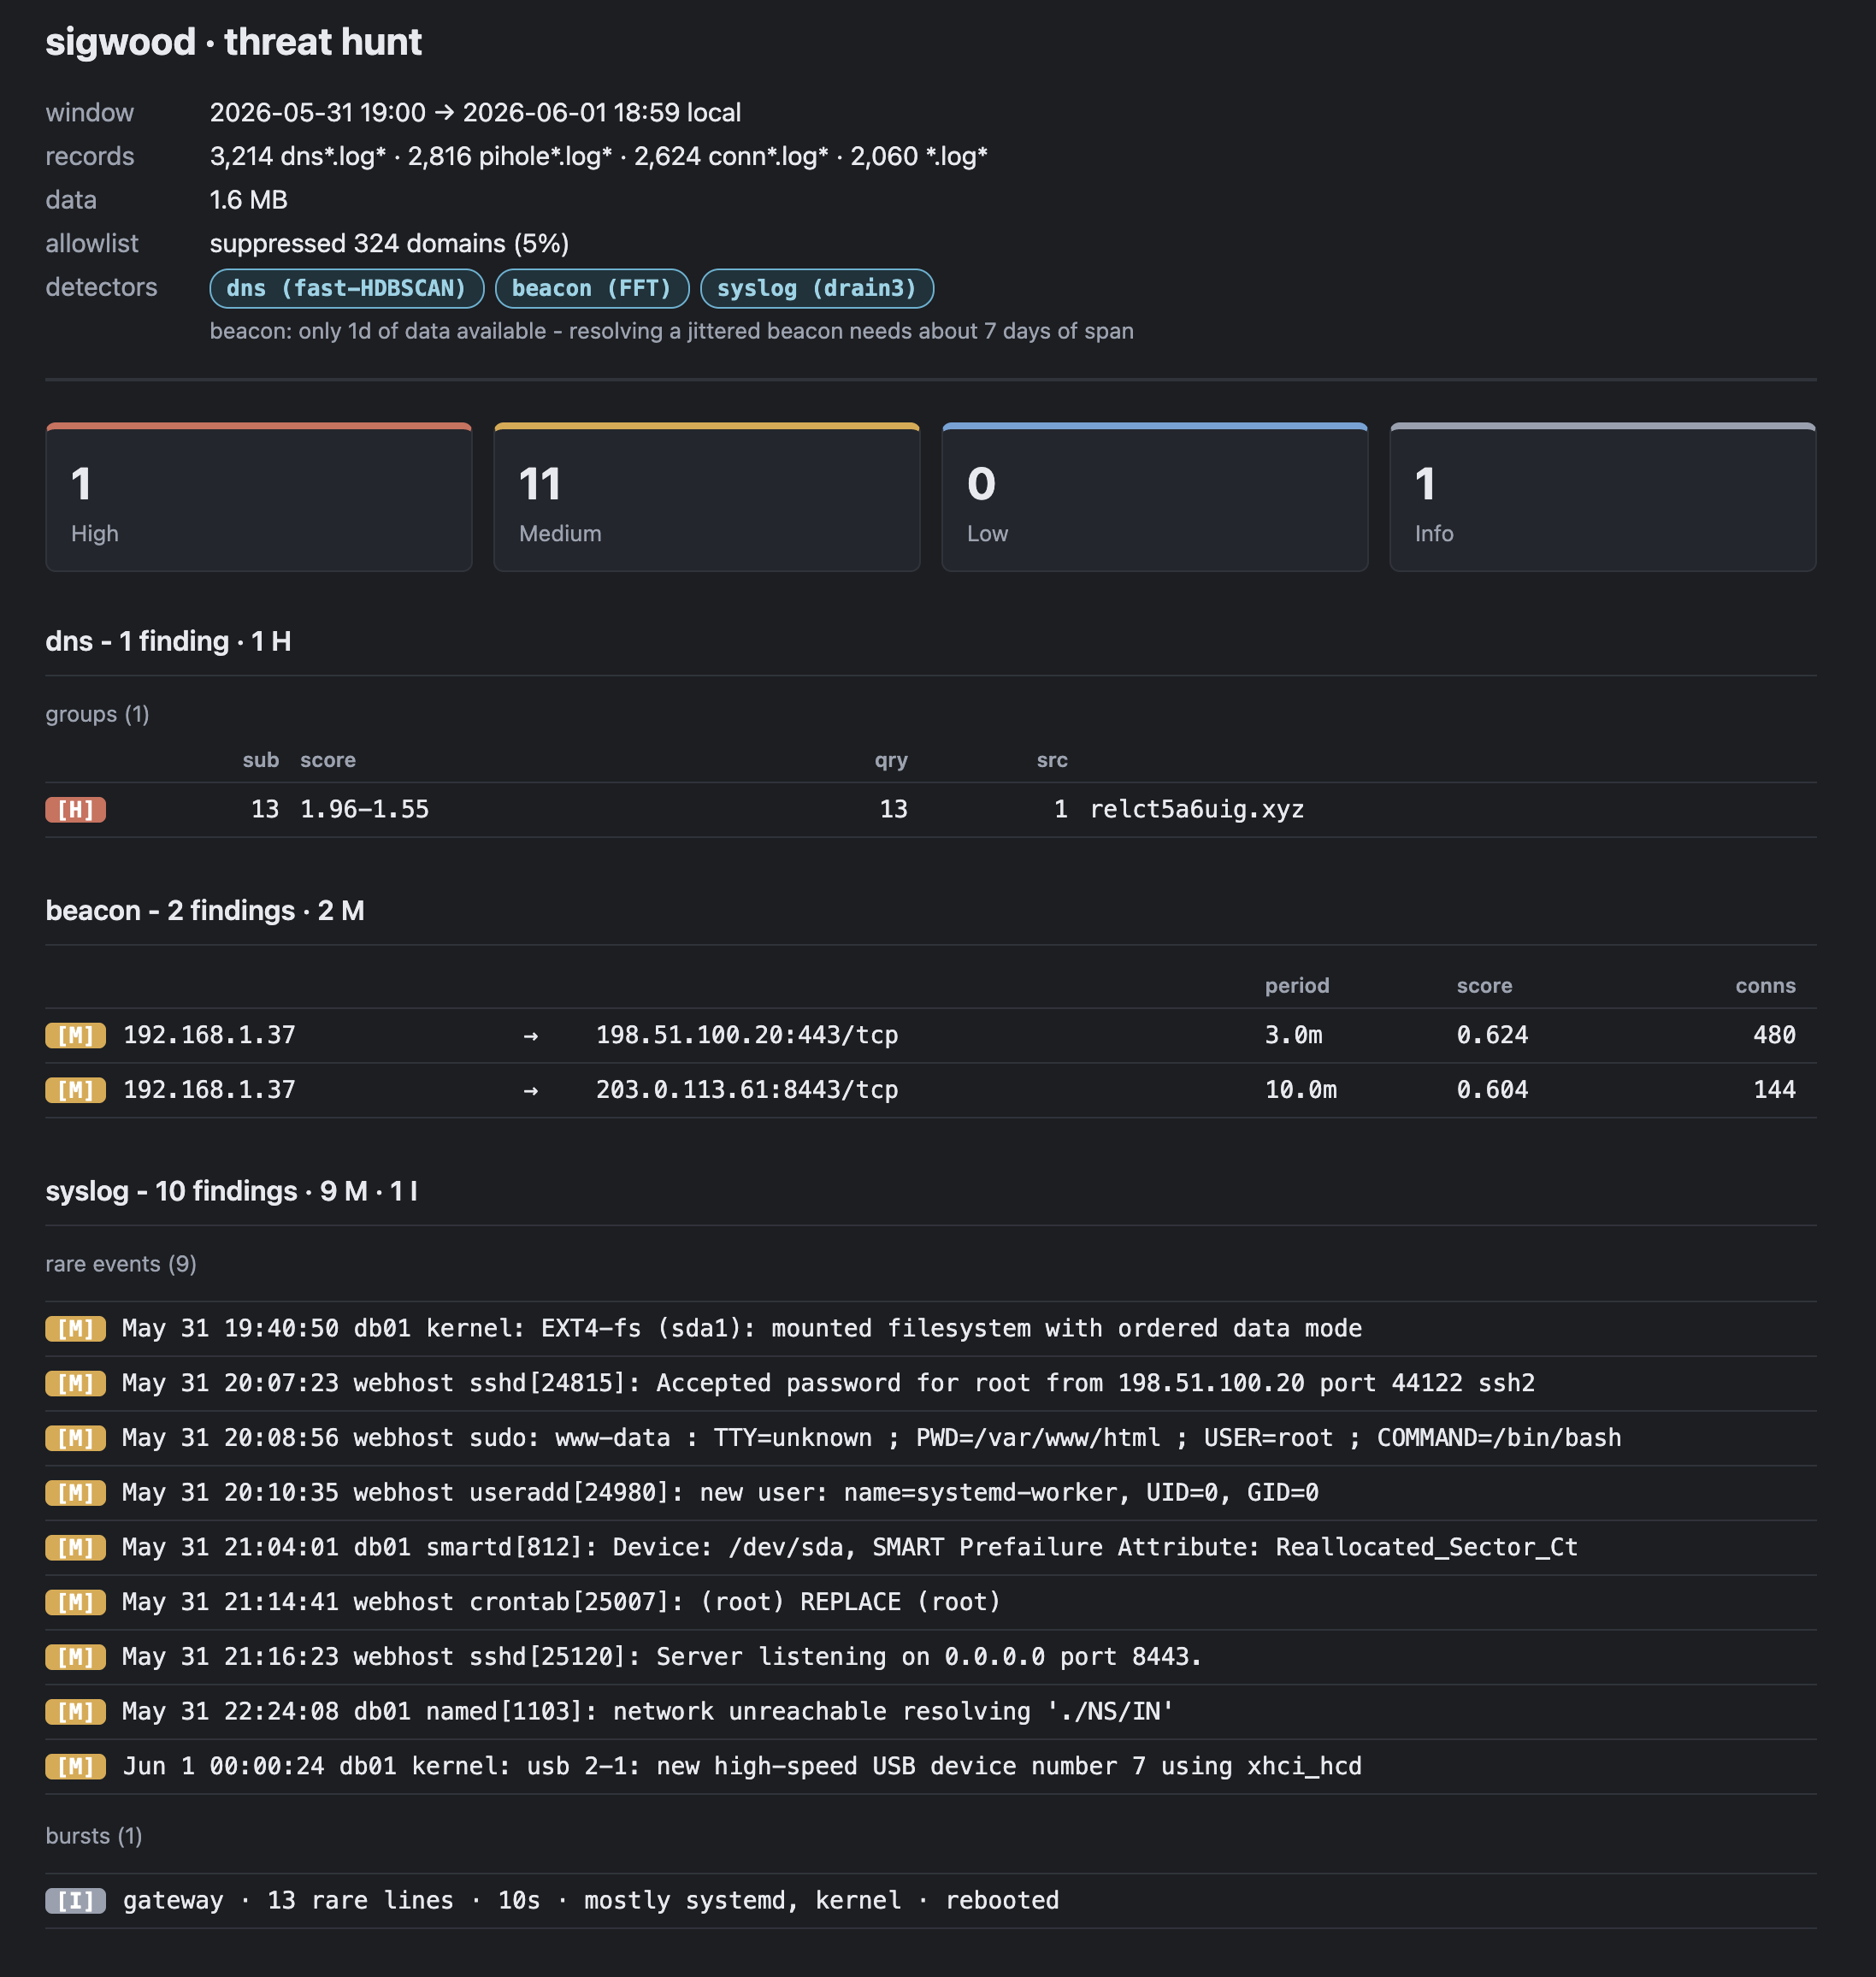
Task: Select the named network unreachable log line
Action: [x=648, y=1712]
